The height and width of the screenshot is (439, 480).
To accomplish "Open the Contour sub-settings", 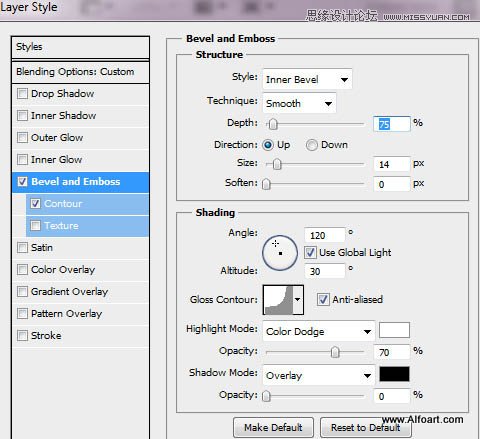I will 63,204.
